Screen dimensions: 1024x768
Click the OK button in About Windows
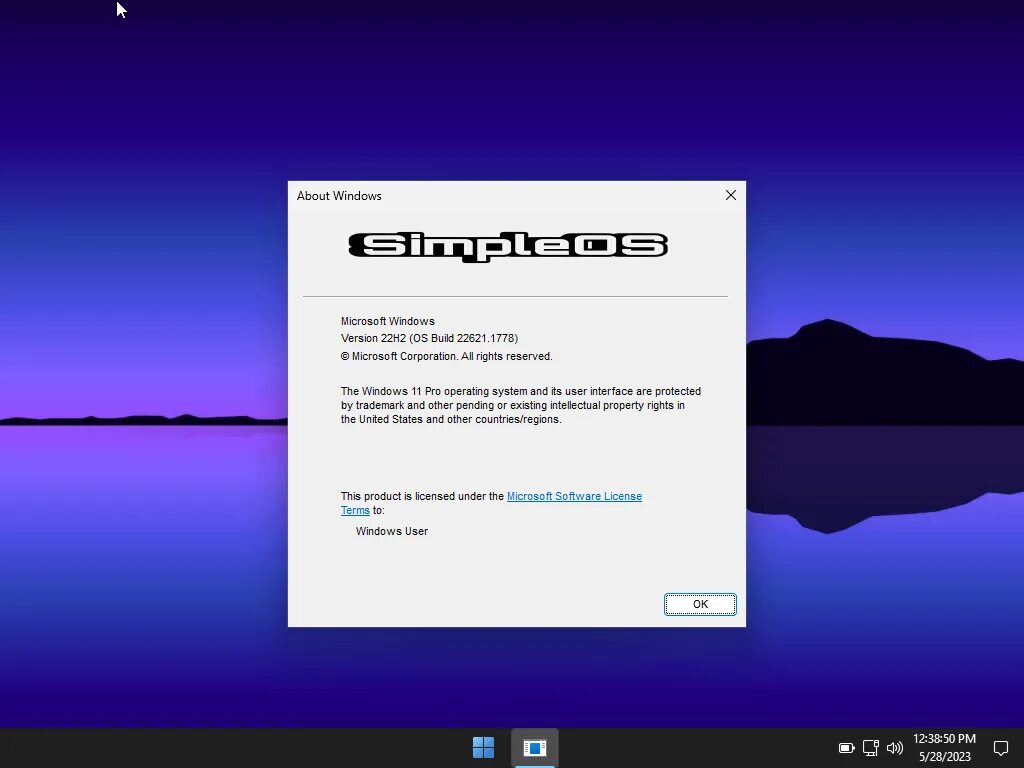pos(700,604)
